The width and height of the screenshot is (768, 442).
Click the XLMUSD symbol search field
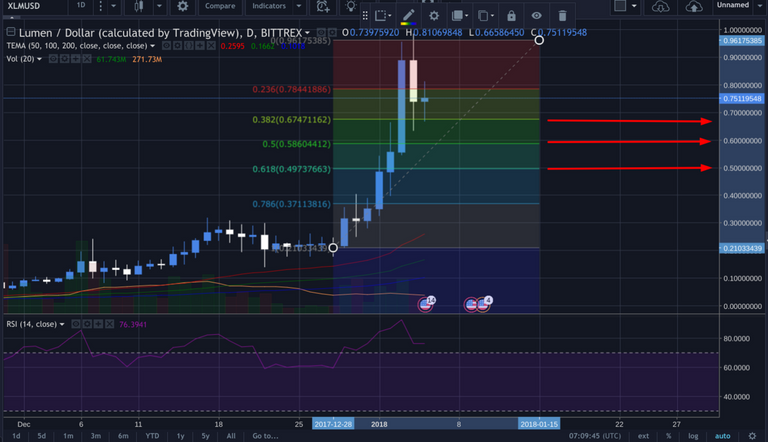34,6
